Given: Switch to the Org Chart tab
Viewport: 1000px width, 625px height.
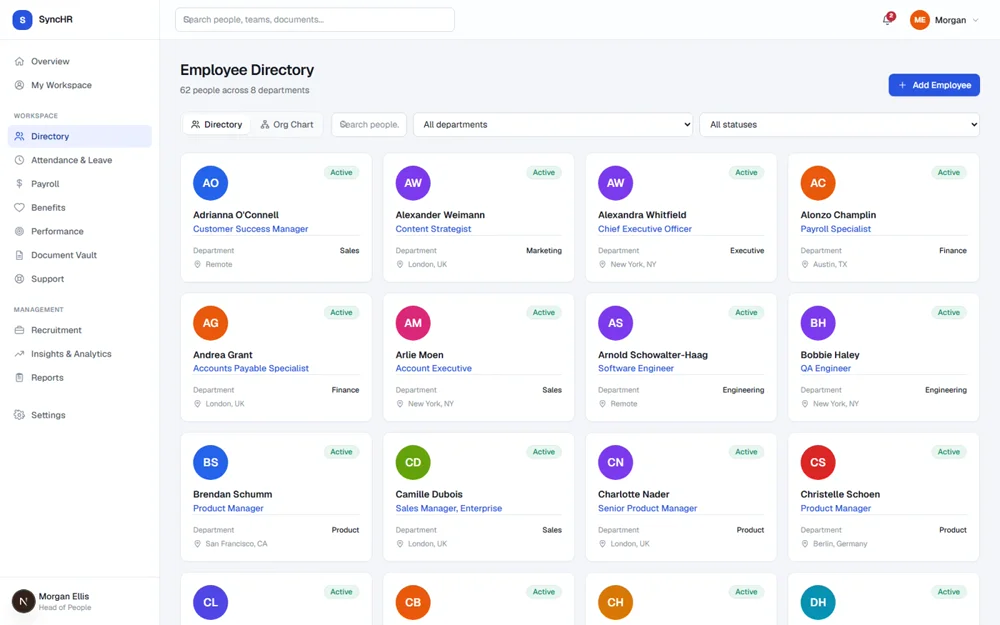Looking at the screenshot, I should pos(287,124).
